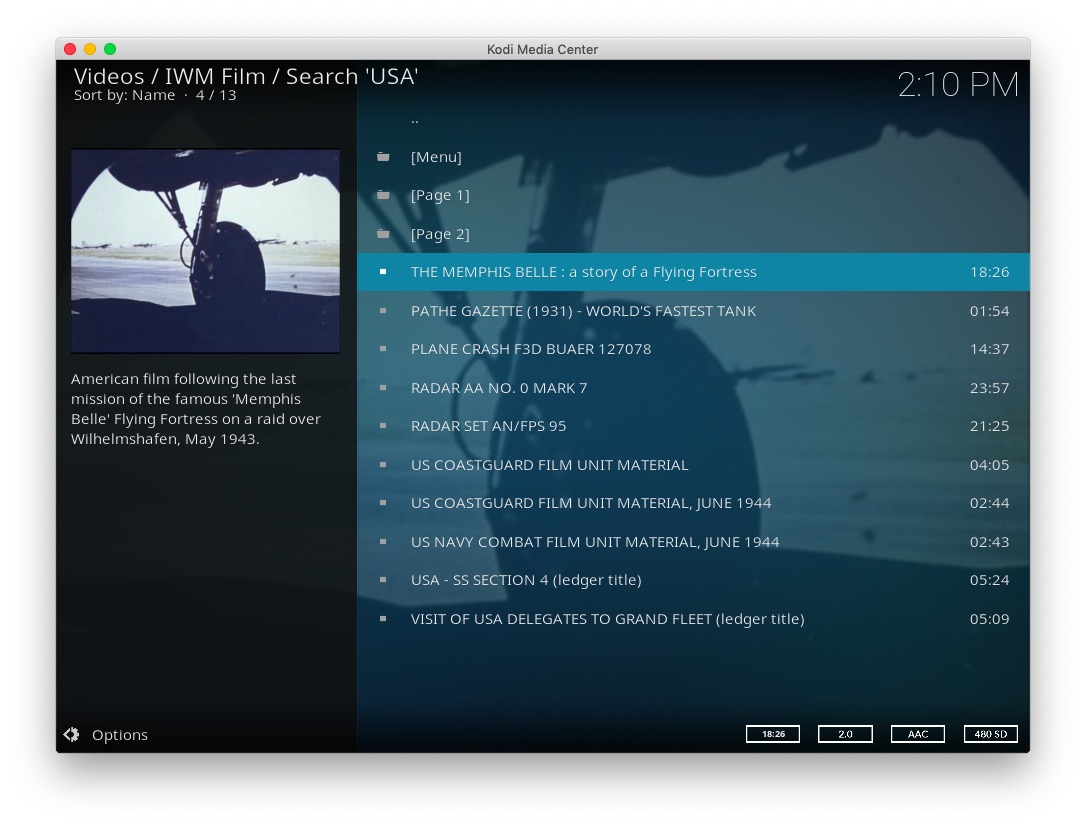Select PLANE CRASH F3D BUAER 127078
The height and width of the screenshot is (827, 1086).
[530, 349]
